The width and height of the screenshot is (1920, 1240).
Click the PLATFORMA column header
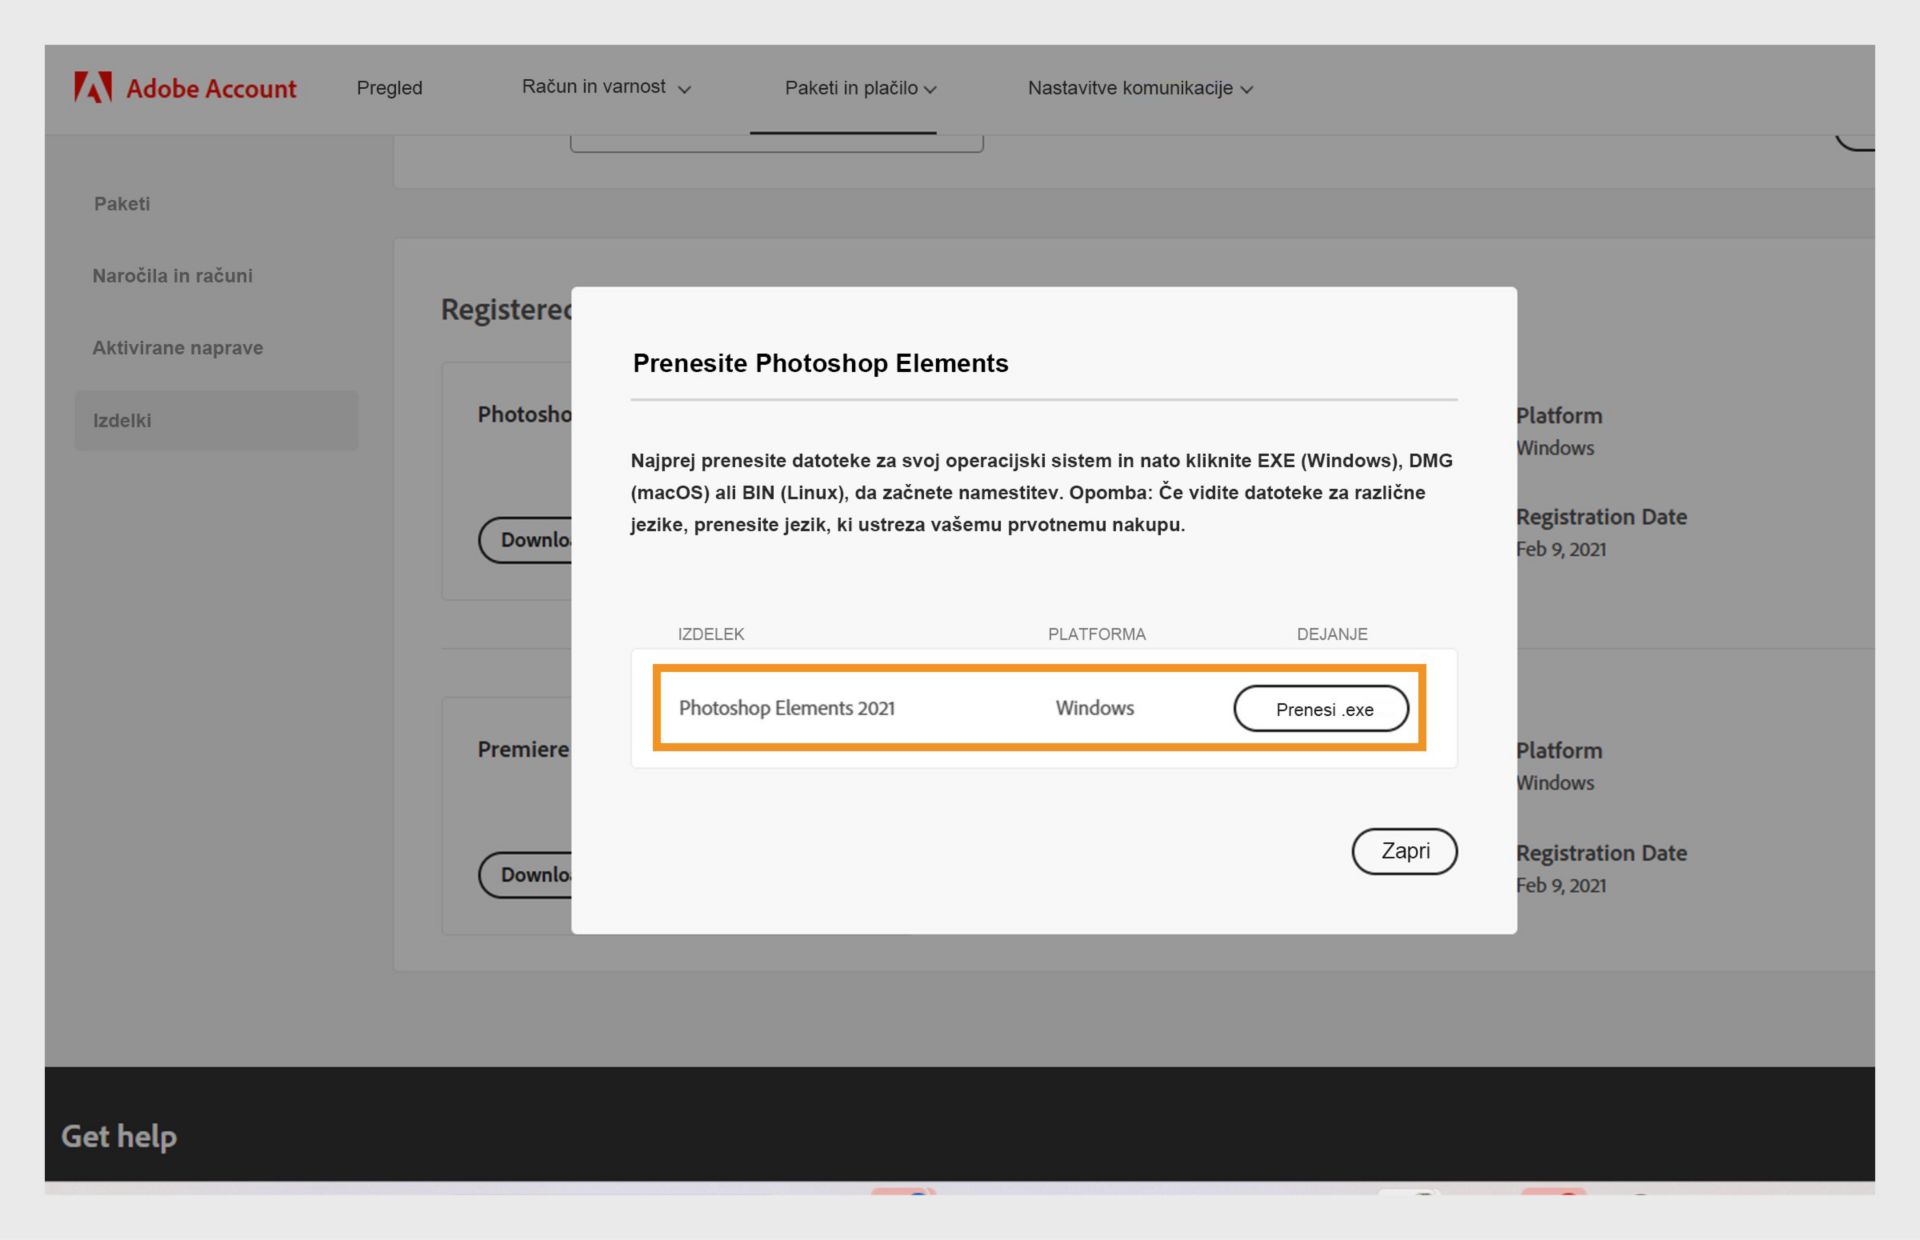(x=1096, y=633)
